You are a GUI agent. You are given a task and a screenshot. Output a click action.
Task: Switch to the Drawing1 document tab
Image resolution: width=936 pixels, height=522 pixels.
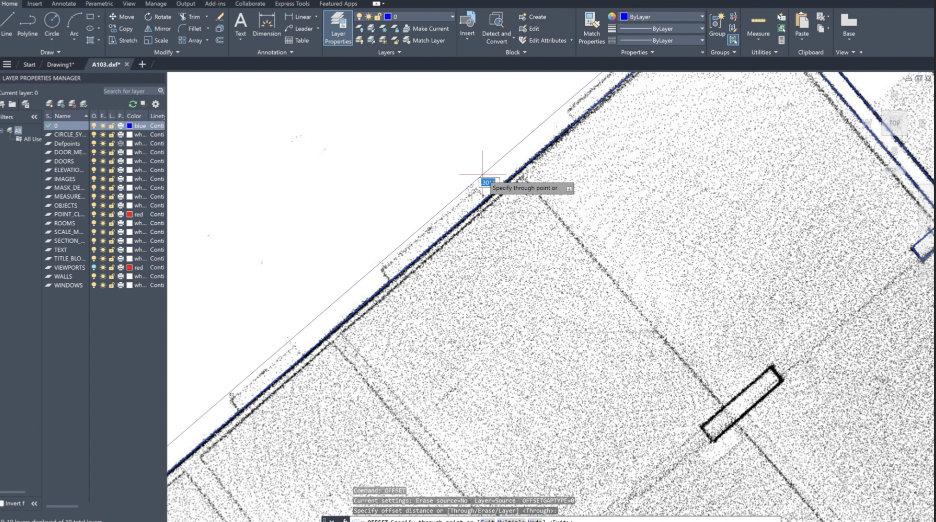pyautogui.click(x=60, y=64)
